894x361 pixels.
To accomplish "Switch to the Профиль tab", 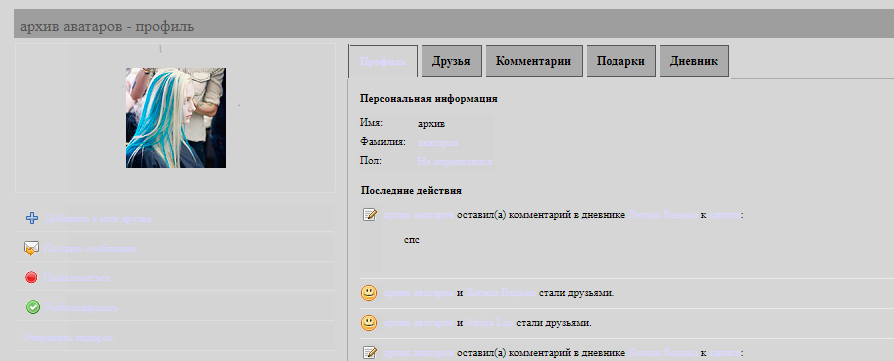I will (383, 61).
